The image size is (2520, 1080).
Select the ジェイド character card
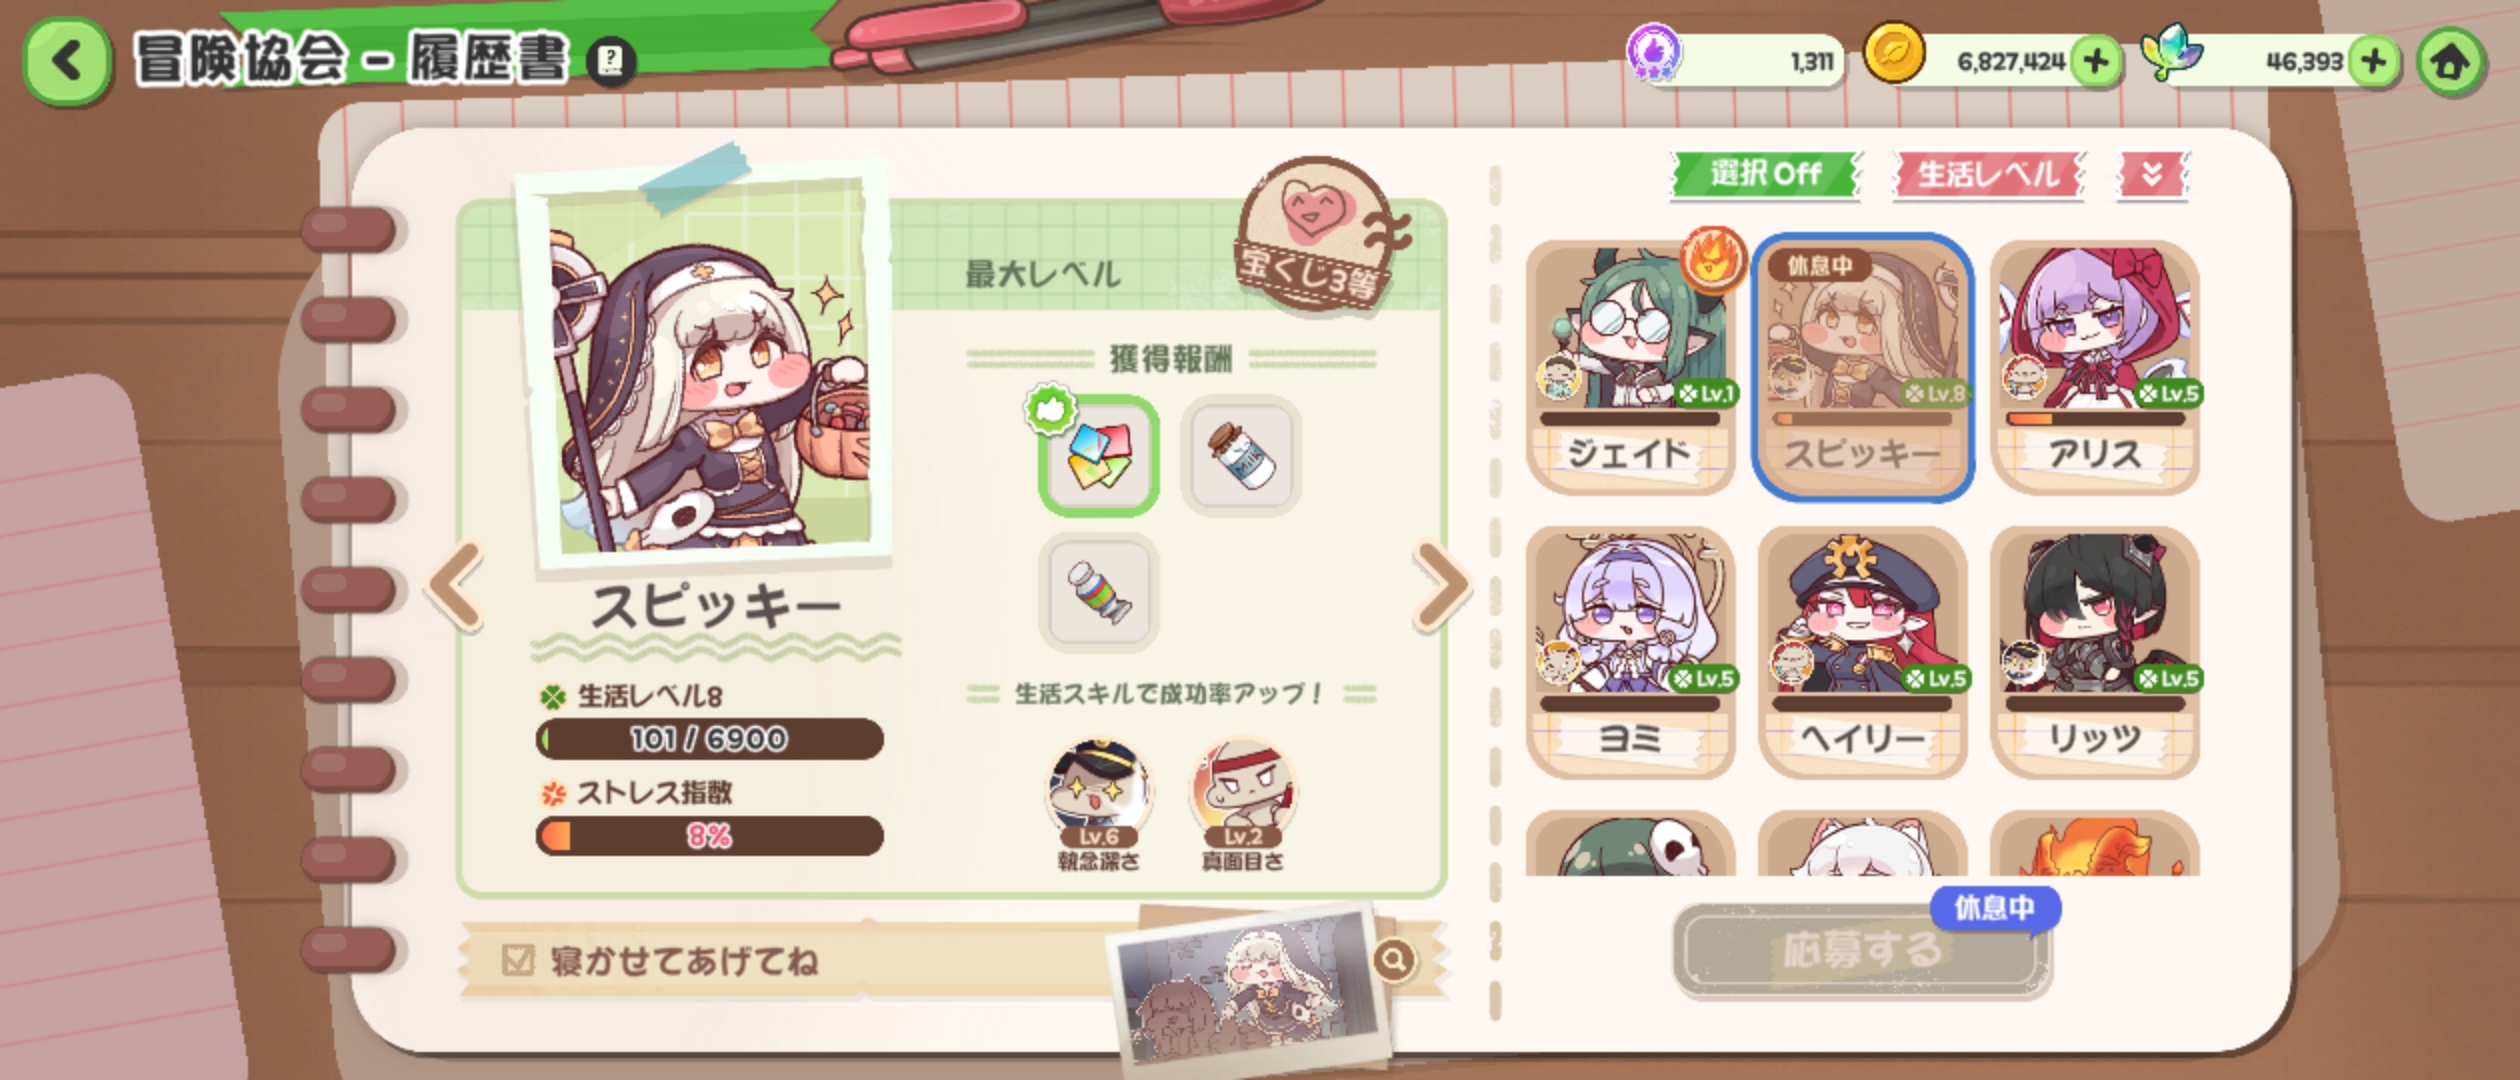click(1630, 366)
